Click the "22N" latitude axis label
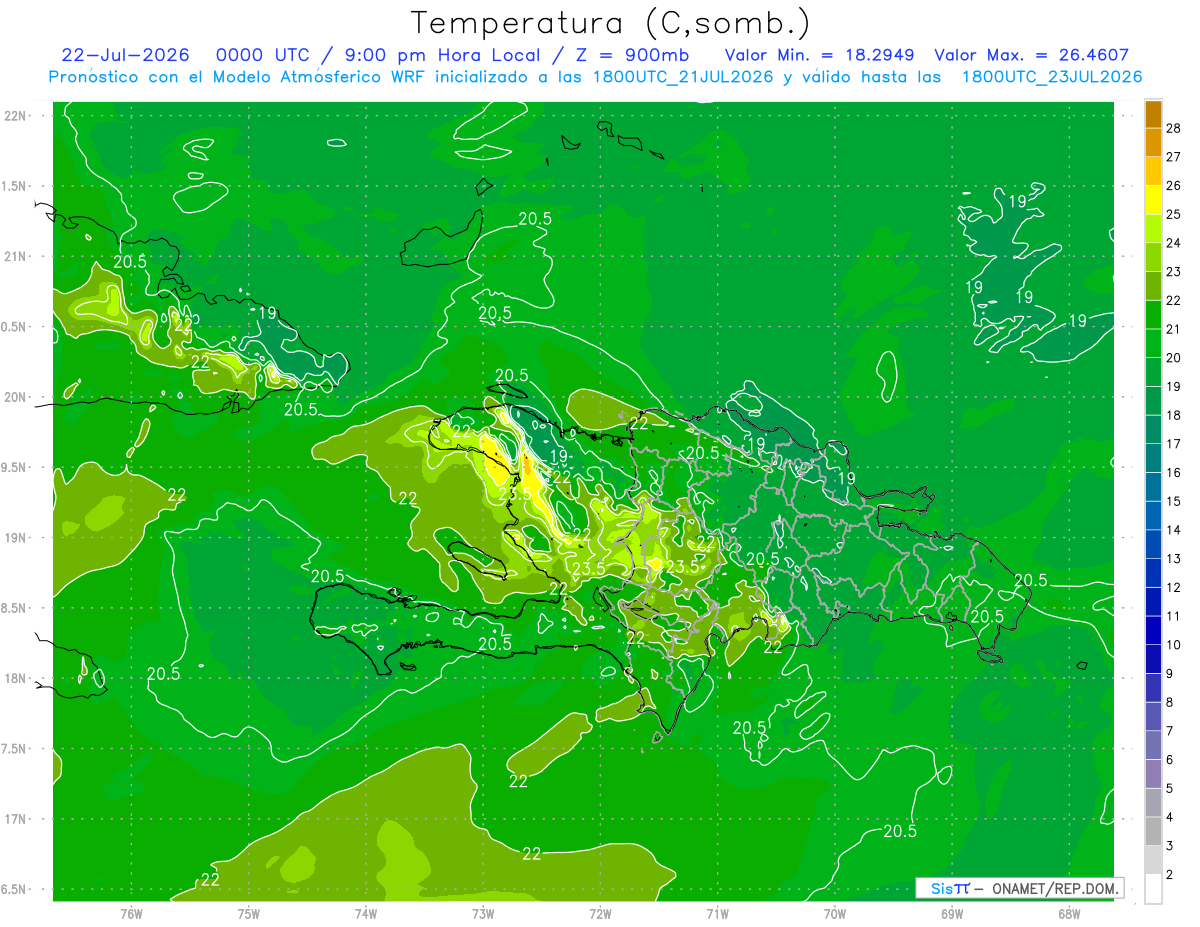 pyautogui.click(x=16, y=115)
